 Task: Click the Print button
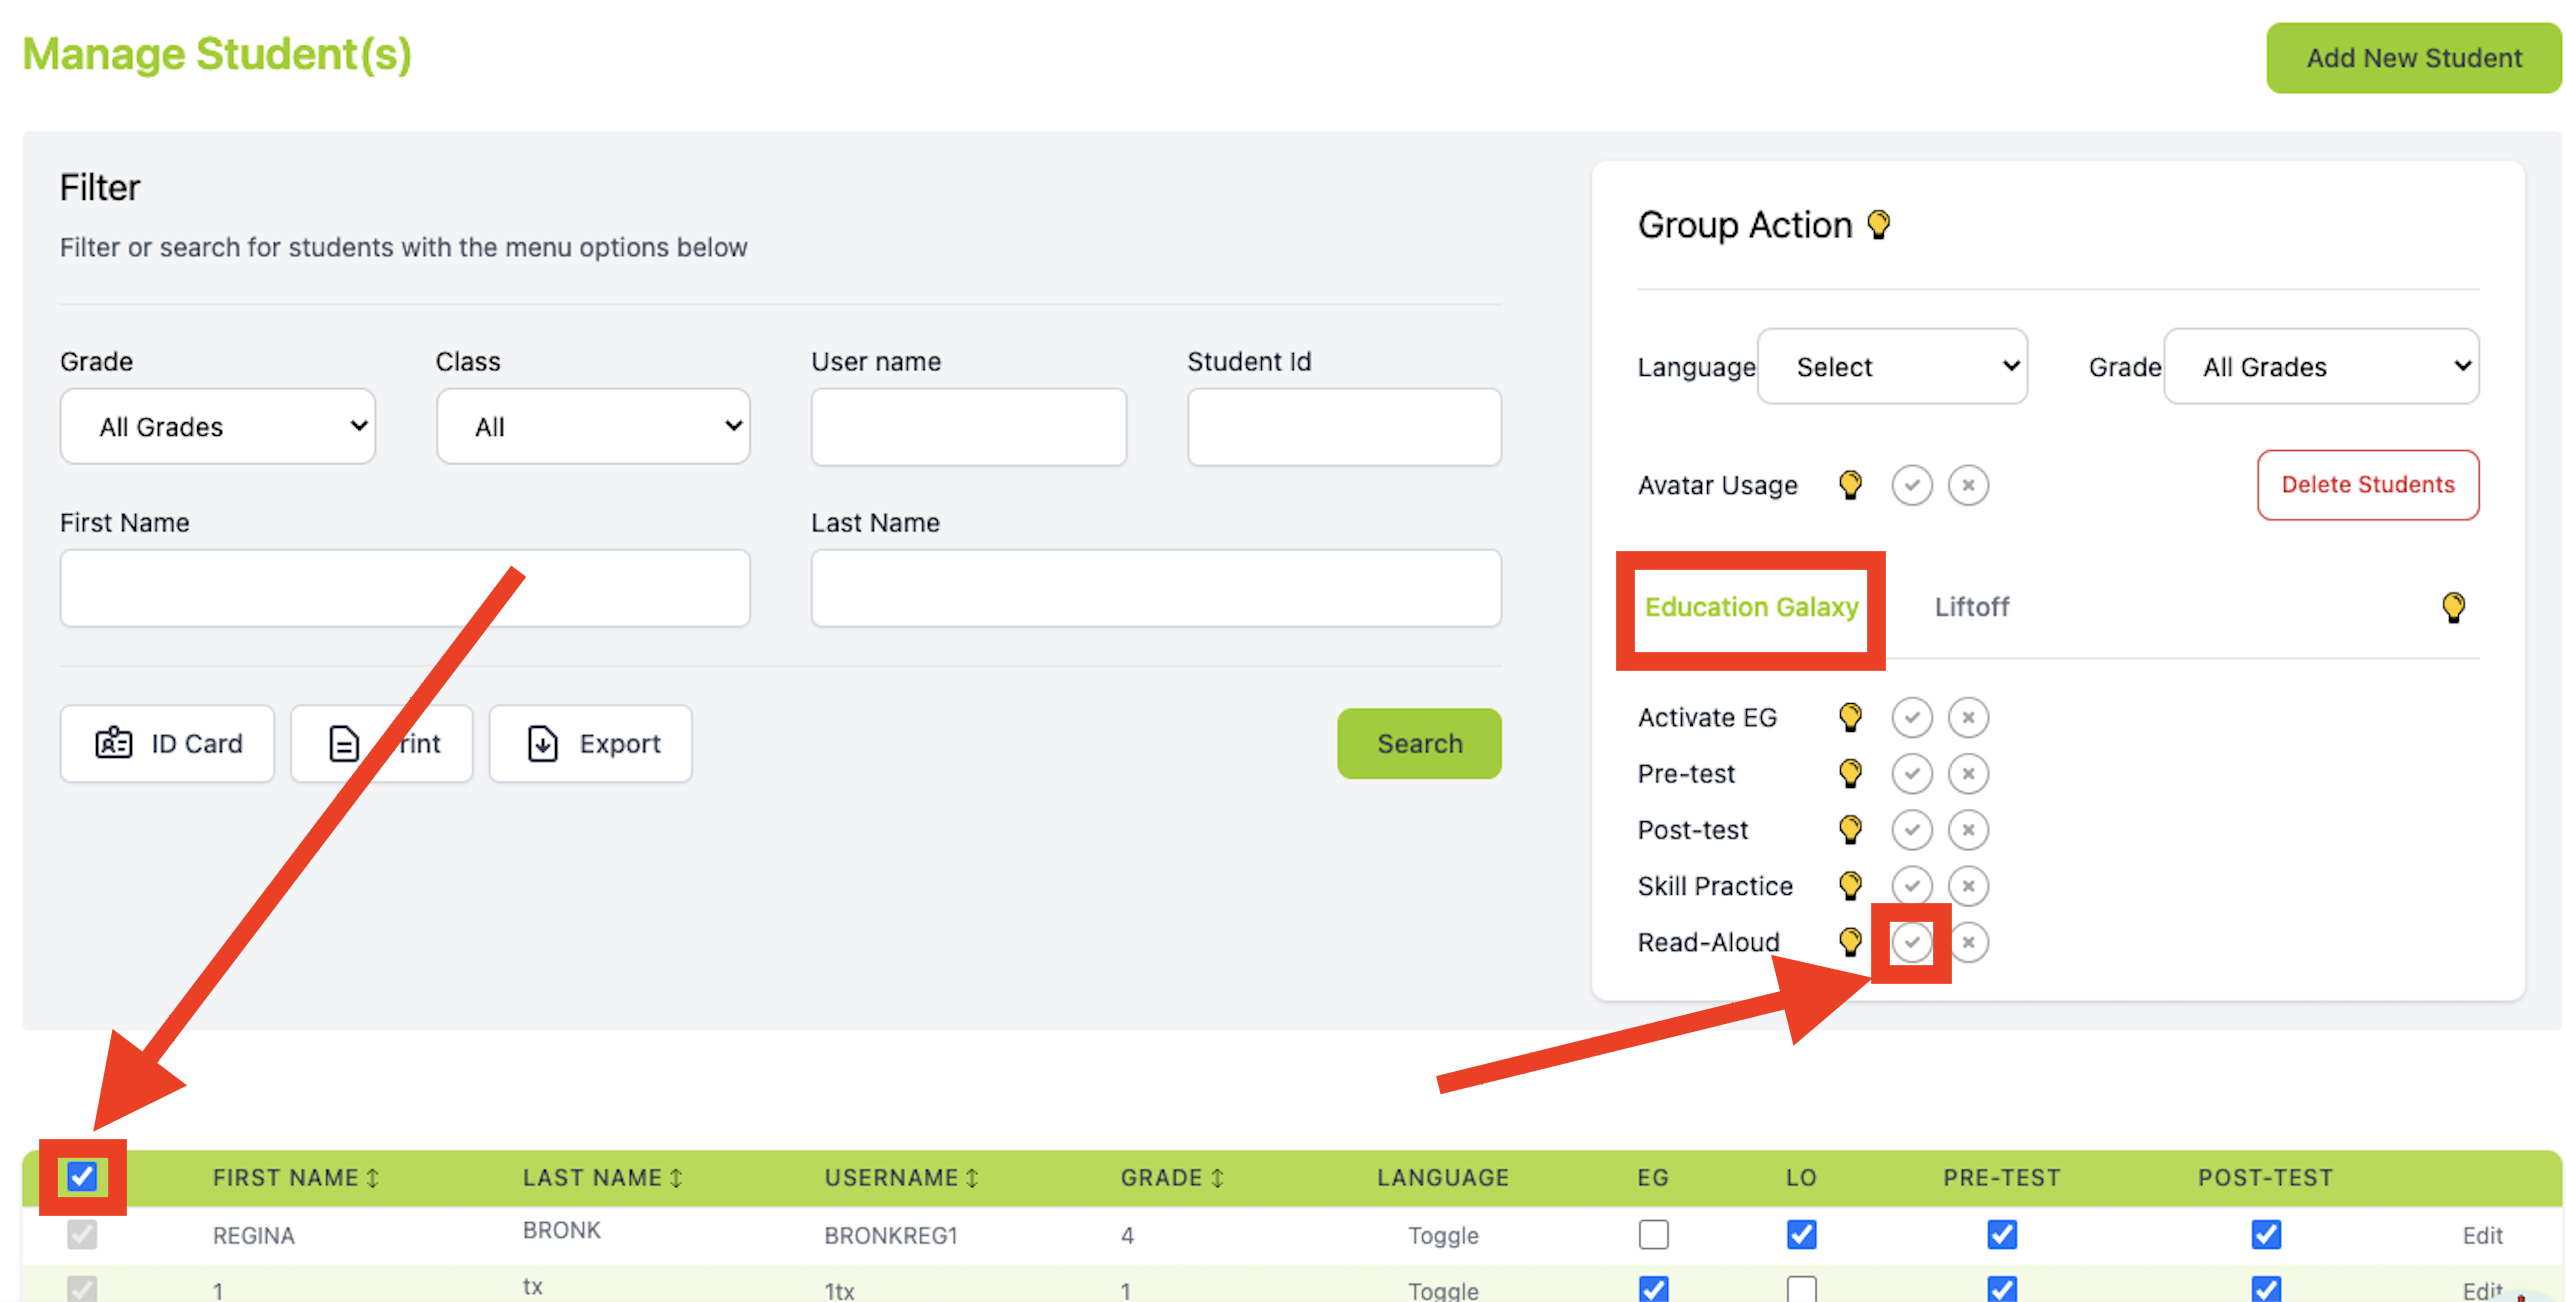[x=381, y=743]
